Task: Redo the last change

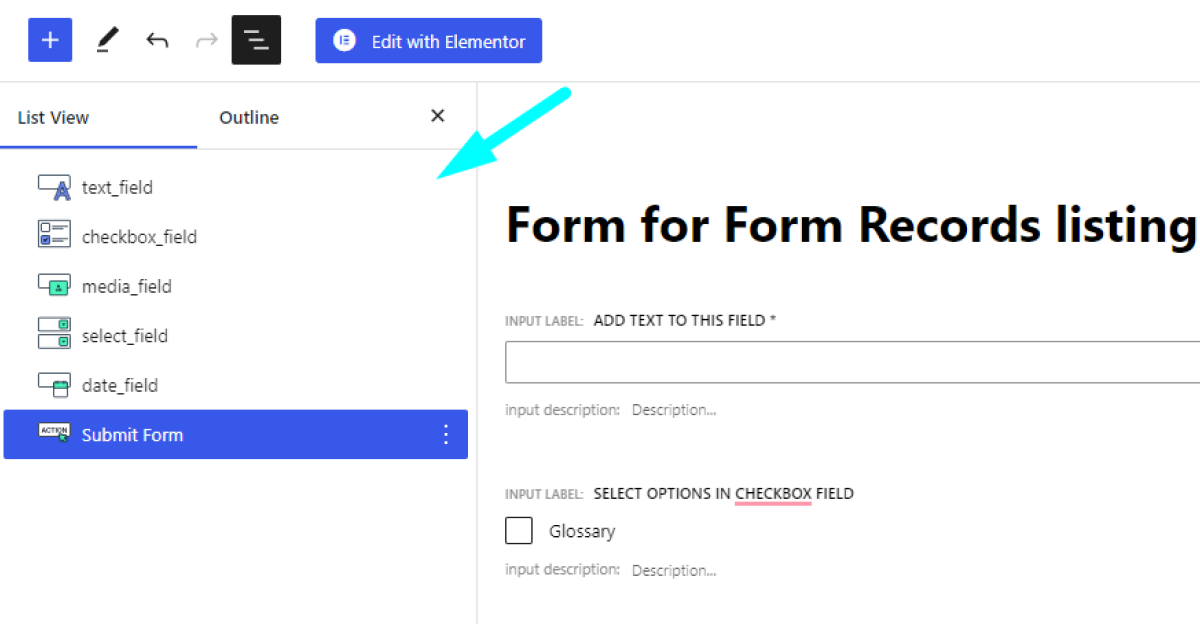Action: click(x=206, y=40)
